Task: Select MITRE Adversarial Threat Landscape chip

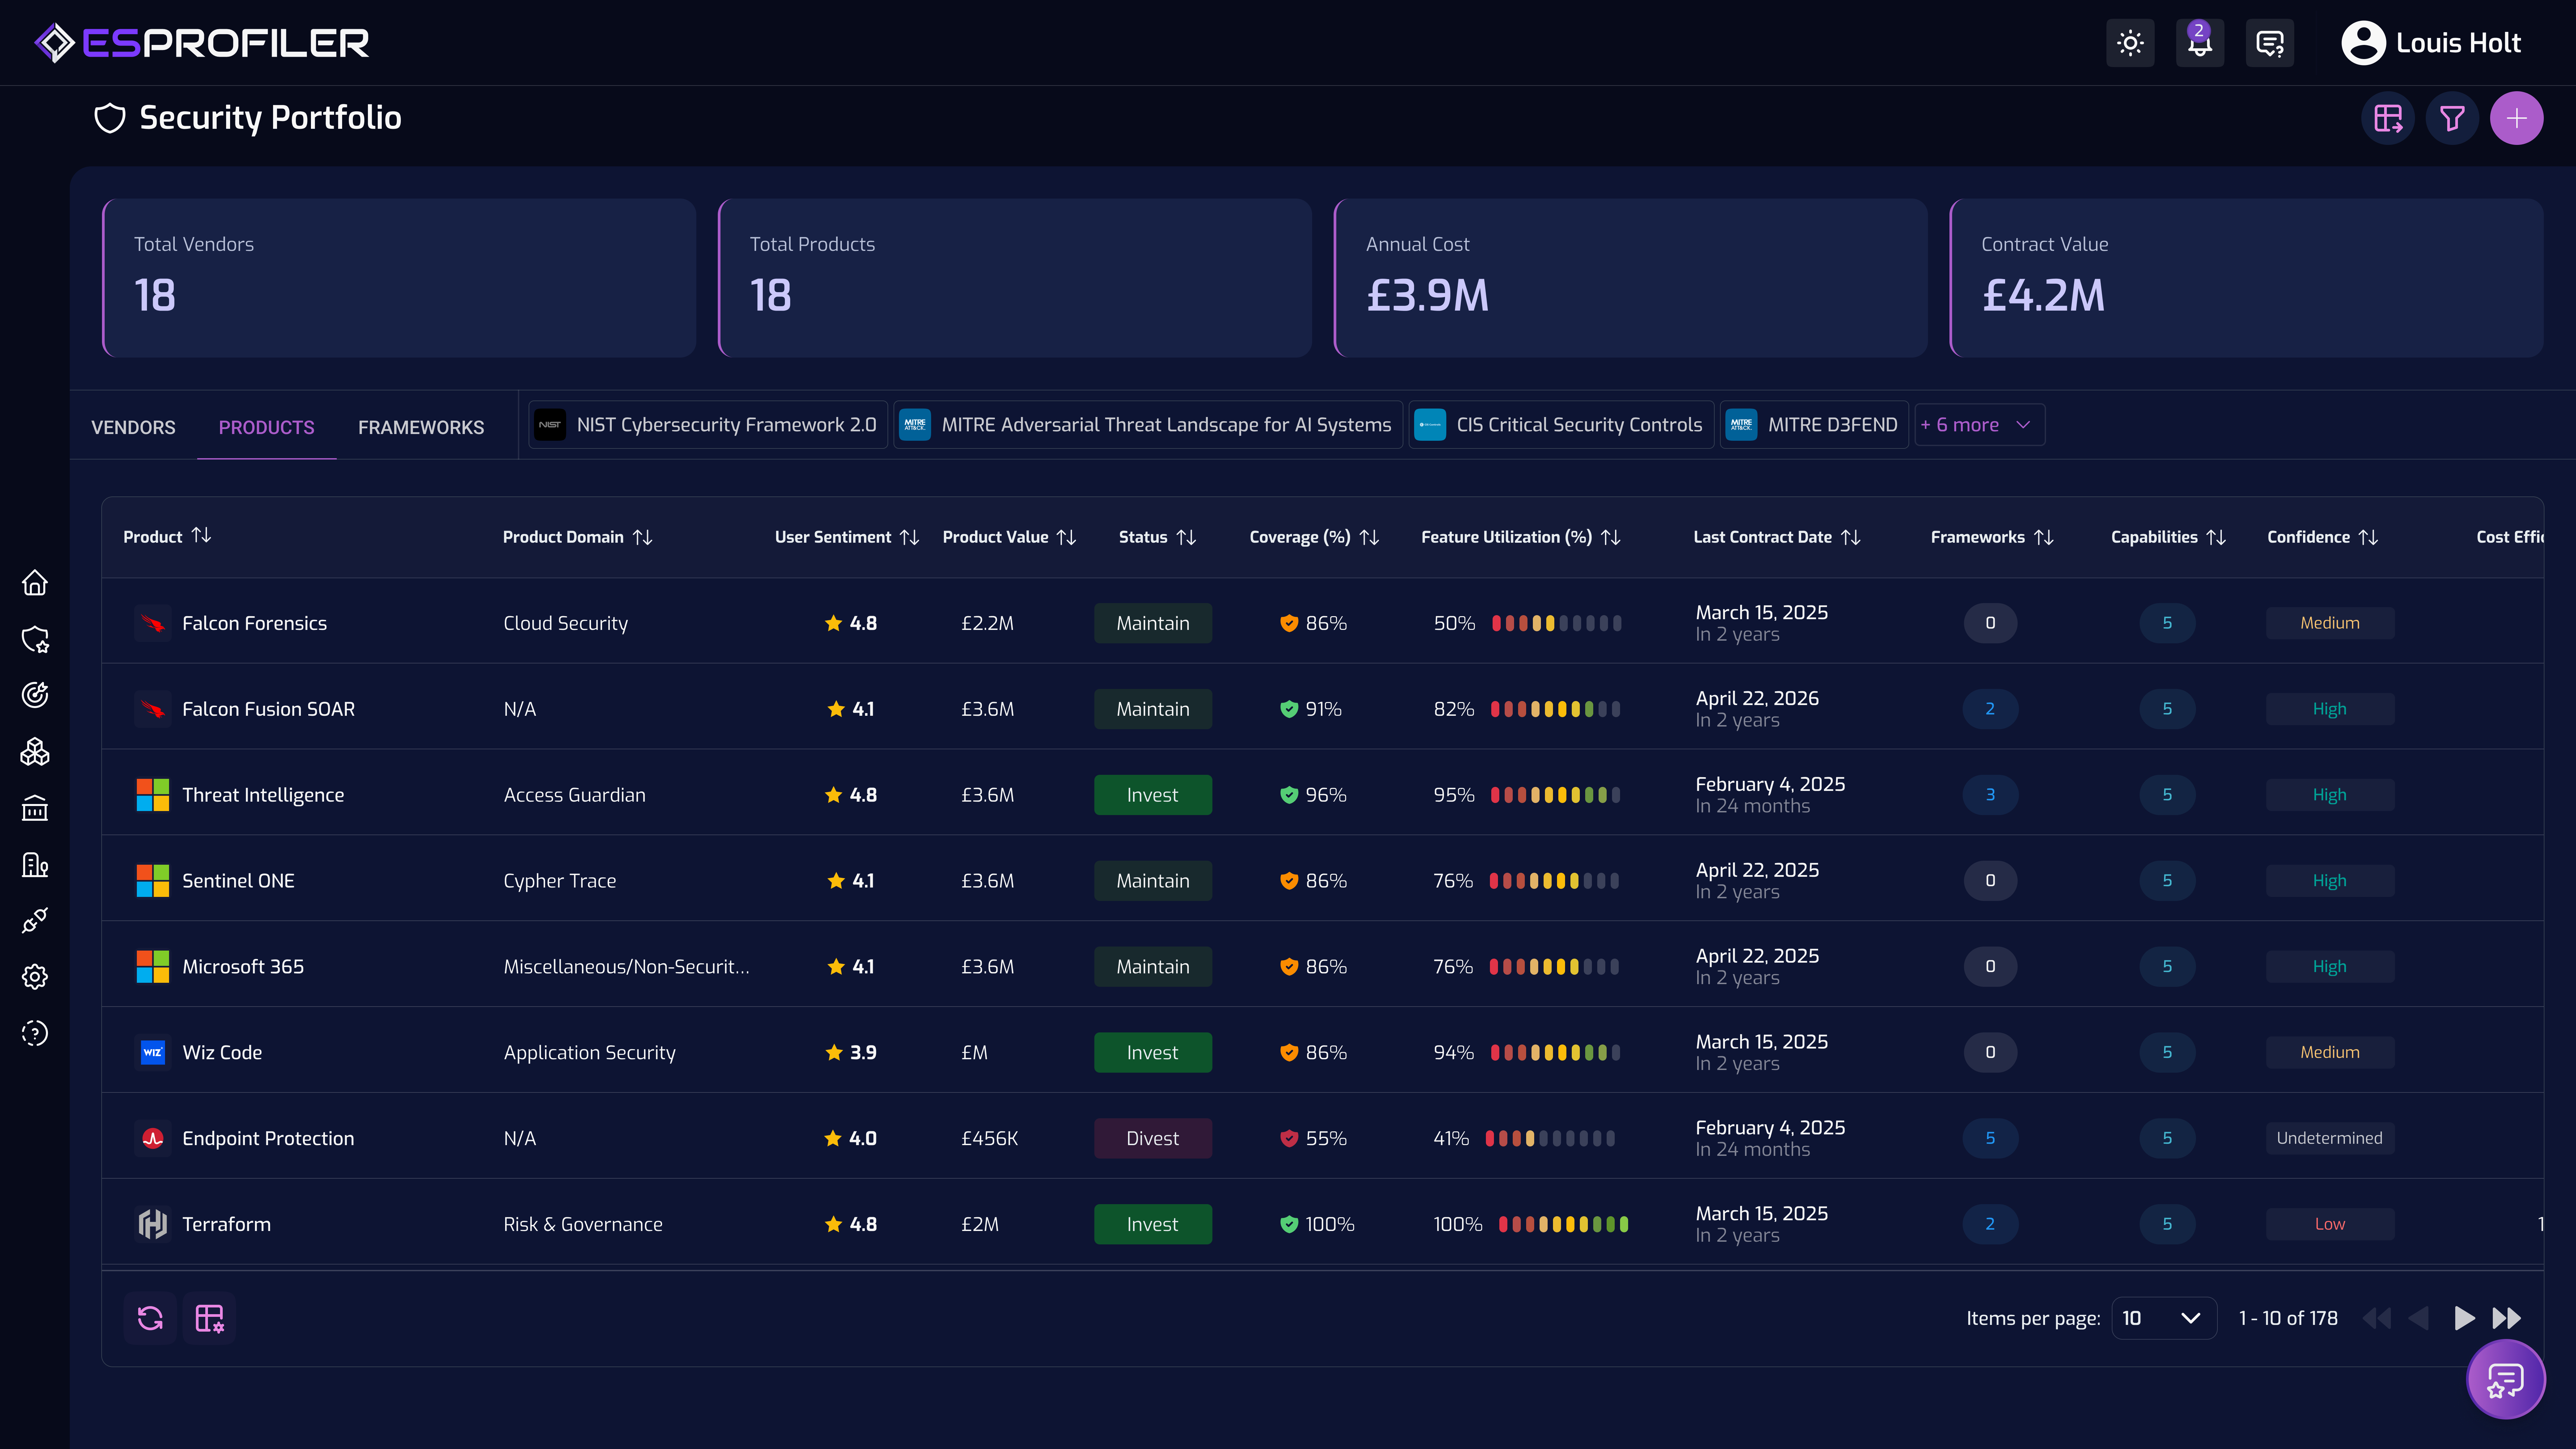Action: [x=1148, y=425]
